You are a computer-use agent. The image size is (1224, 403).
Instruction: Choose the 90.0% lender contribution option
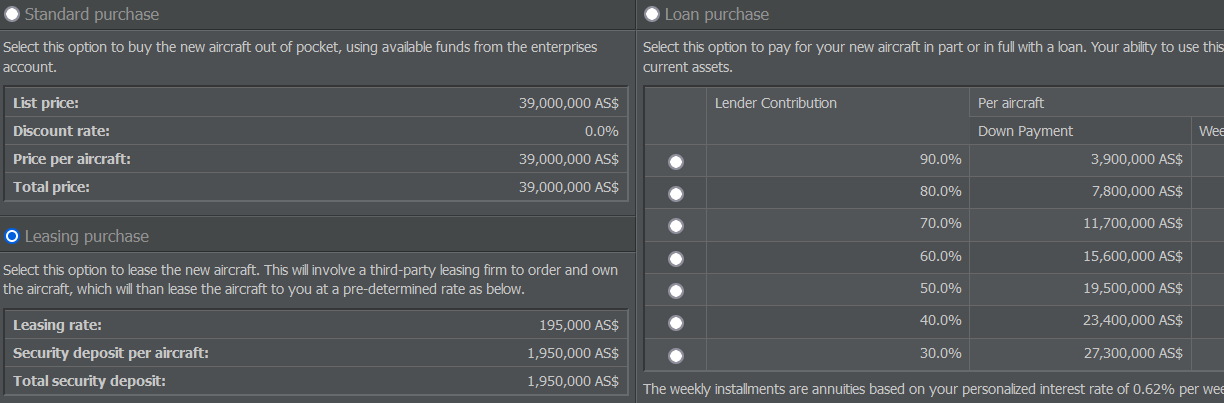pyautogui.click(x=676, y=161)
